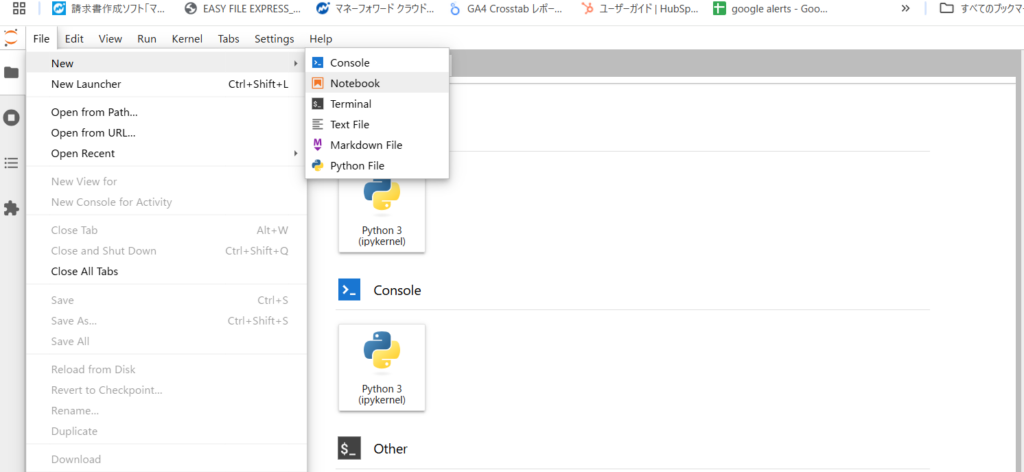Viewport: 1024px width, 472px height.
Task: Expand the Open Recent submenu
Action: 167,153
